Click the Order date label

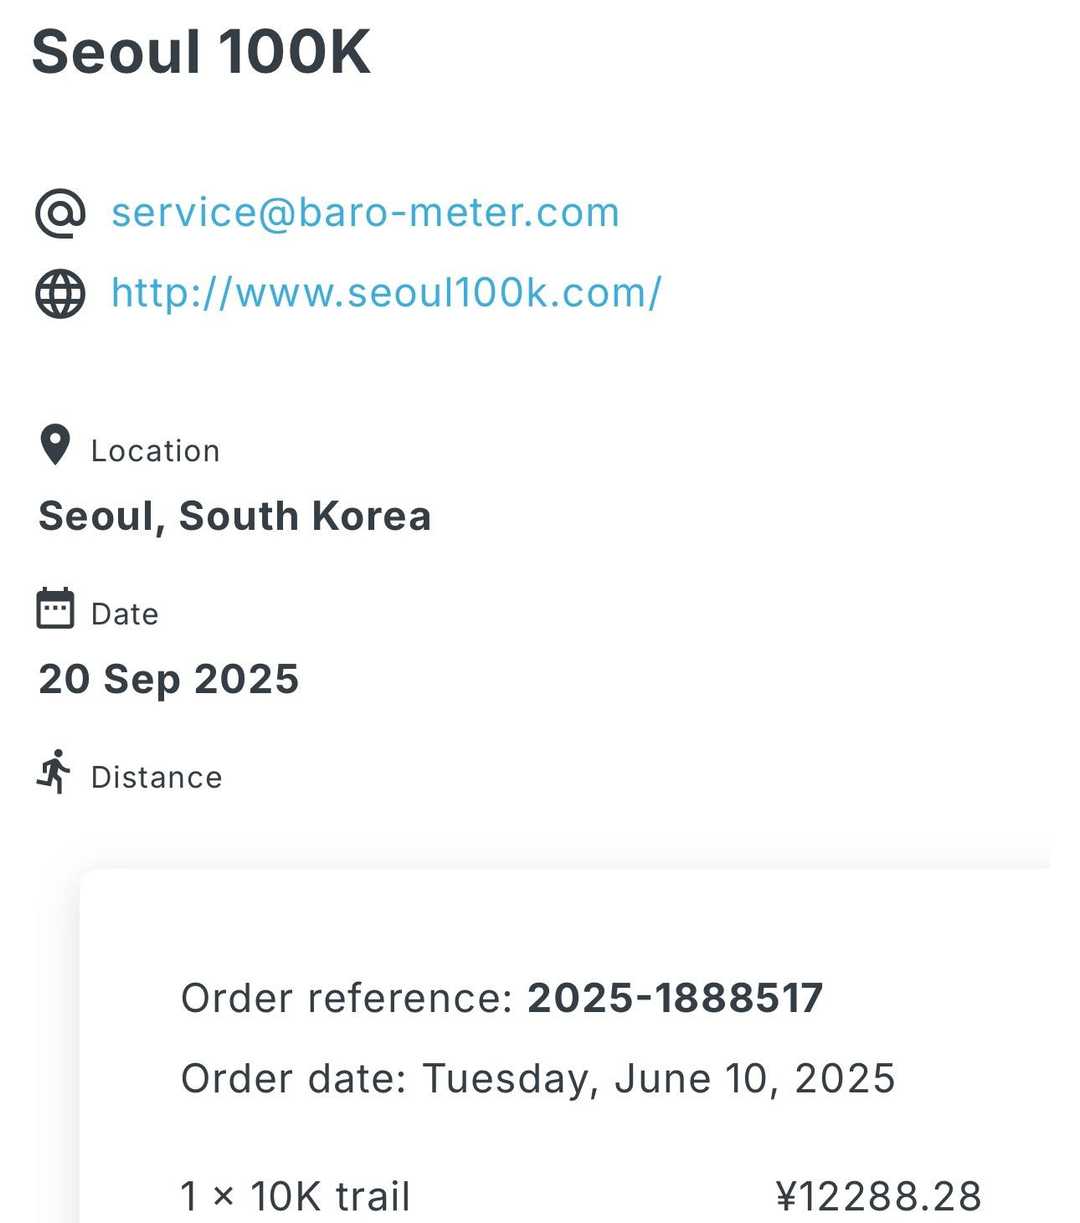293,1079
